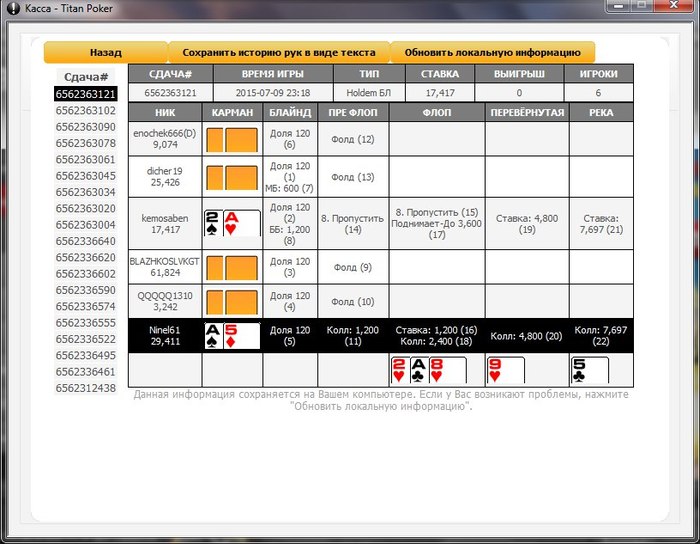
Task: Click the Titan Poker title bar icon
Action: [13, 8]
